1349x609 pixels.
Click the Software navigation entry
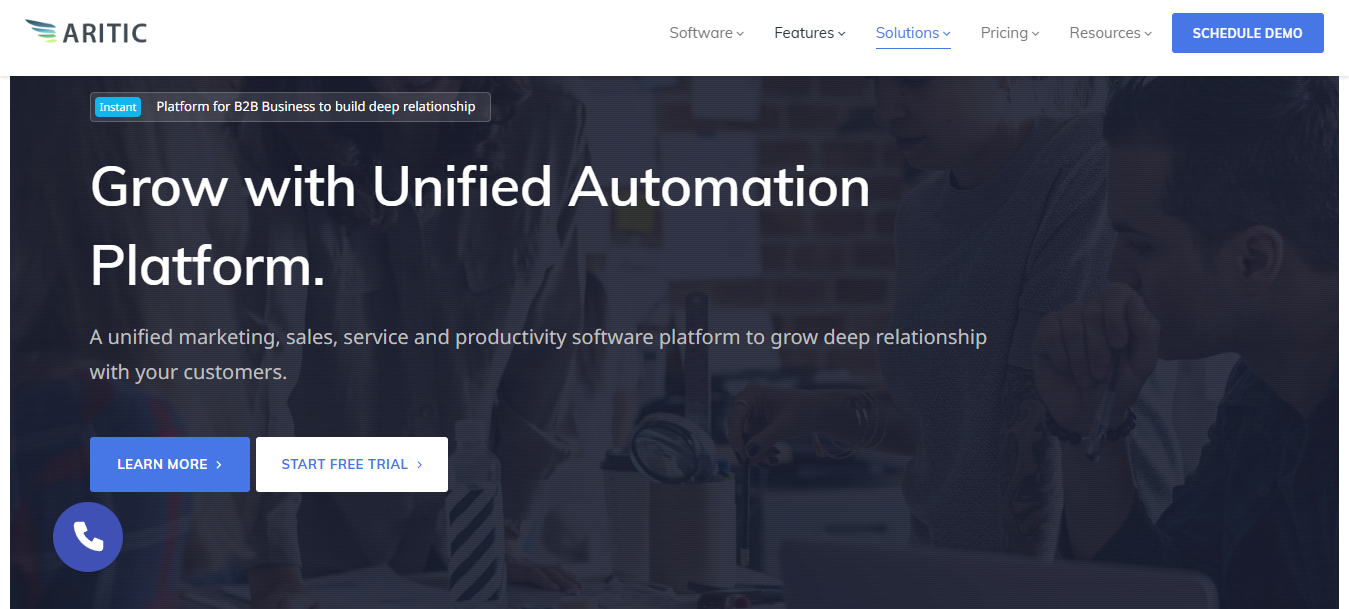click(x=700, y=33)
